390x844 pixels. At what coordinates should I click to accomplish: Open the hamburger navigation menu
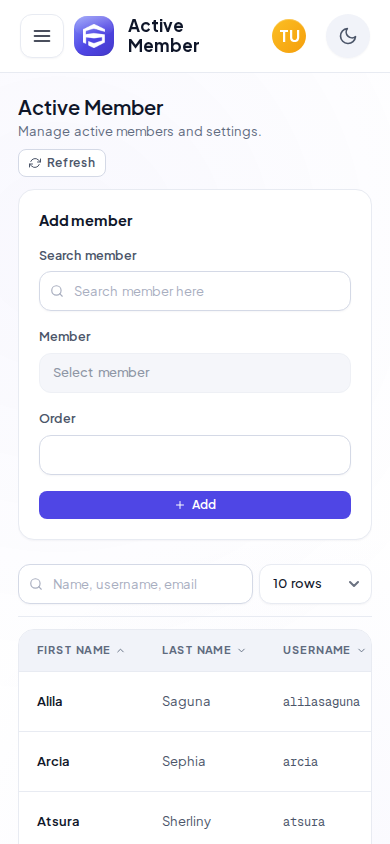pyautogui.click(x=42, y=36)
